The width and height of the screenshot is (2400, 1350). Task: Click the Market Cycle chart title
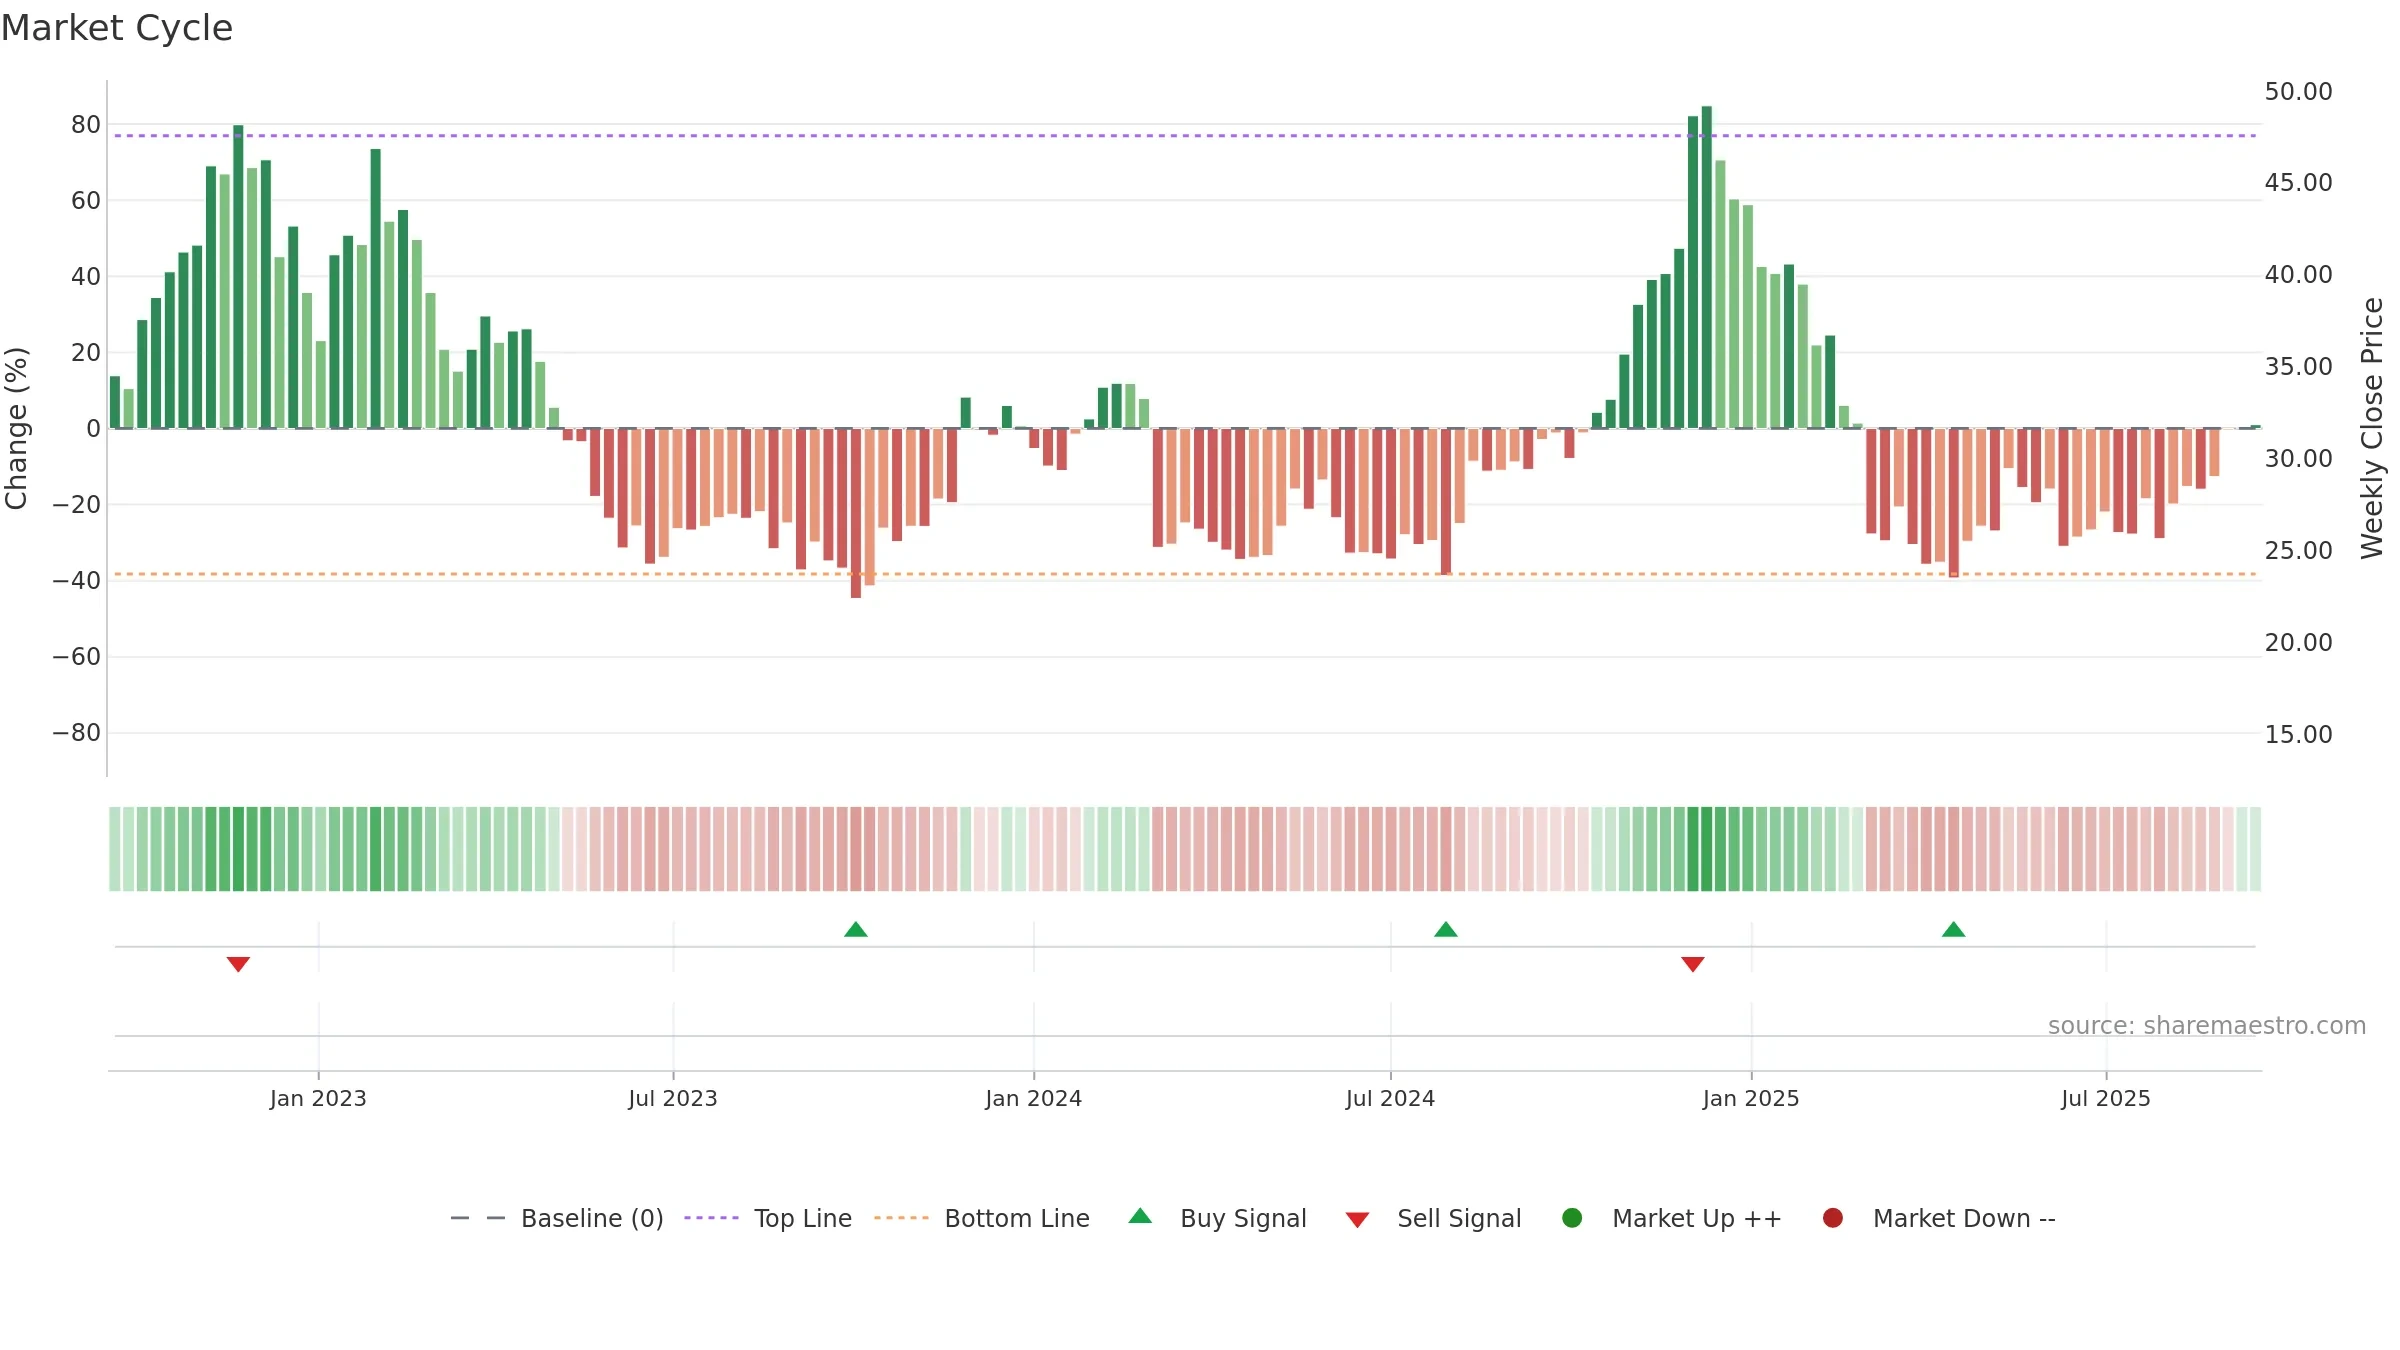[x=117, y=28]
